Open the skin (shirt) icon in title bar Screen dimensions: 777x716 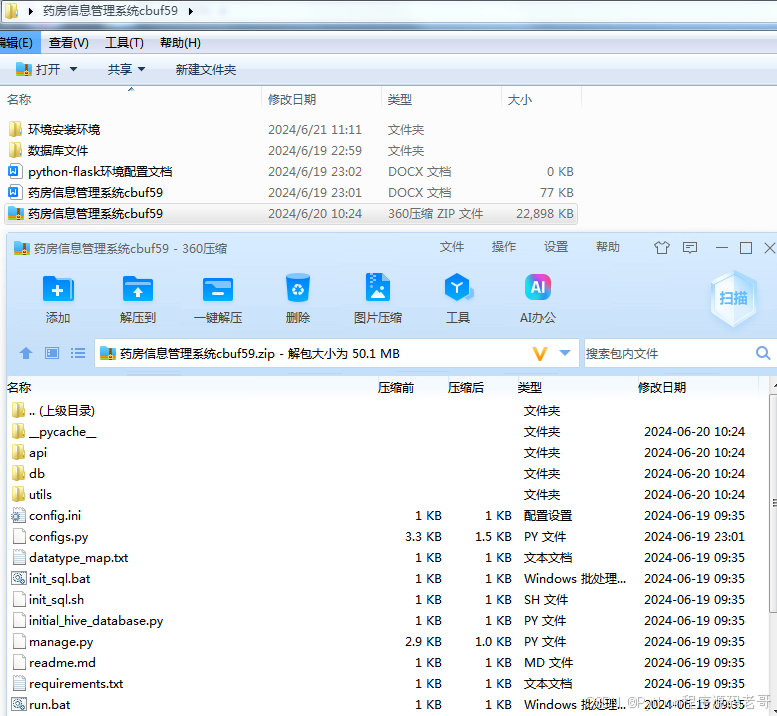click(x=662, y=248)
